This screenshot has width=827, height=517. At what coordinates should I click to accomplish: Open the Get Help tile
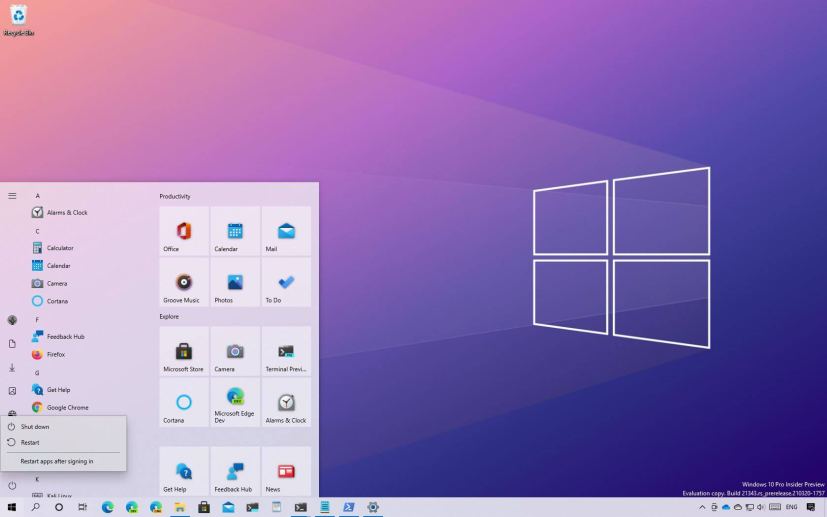tap(184, 471)
